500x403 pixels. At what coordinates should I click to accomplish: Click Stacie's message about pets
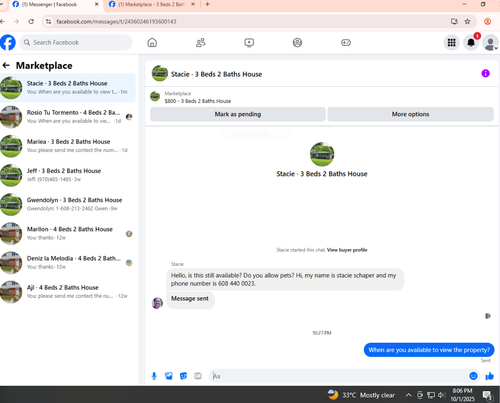coord(285,279)
